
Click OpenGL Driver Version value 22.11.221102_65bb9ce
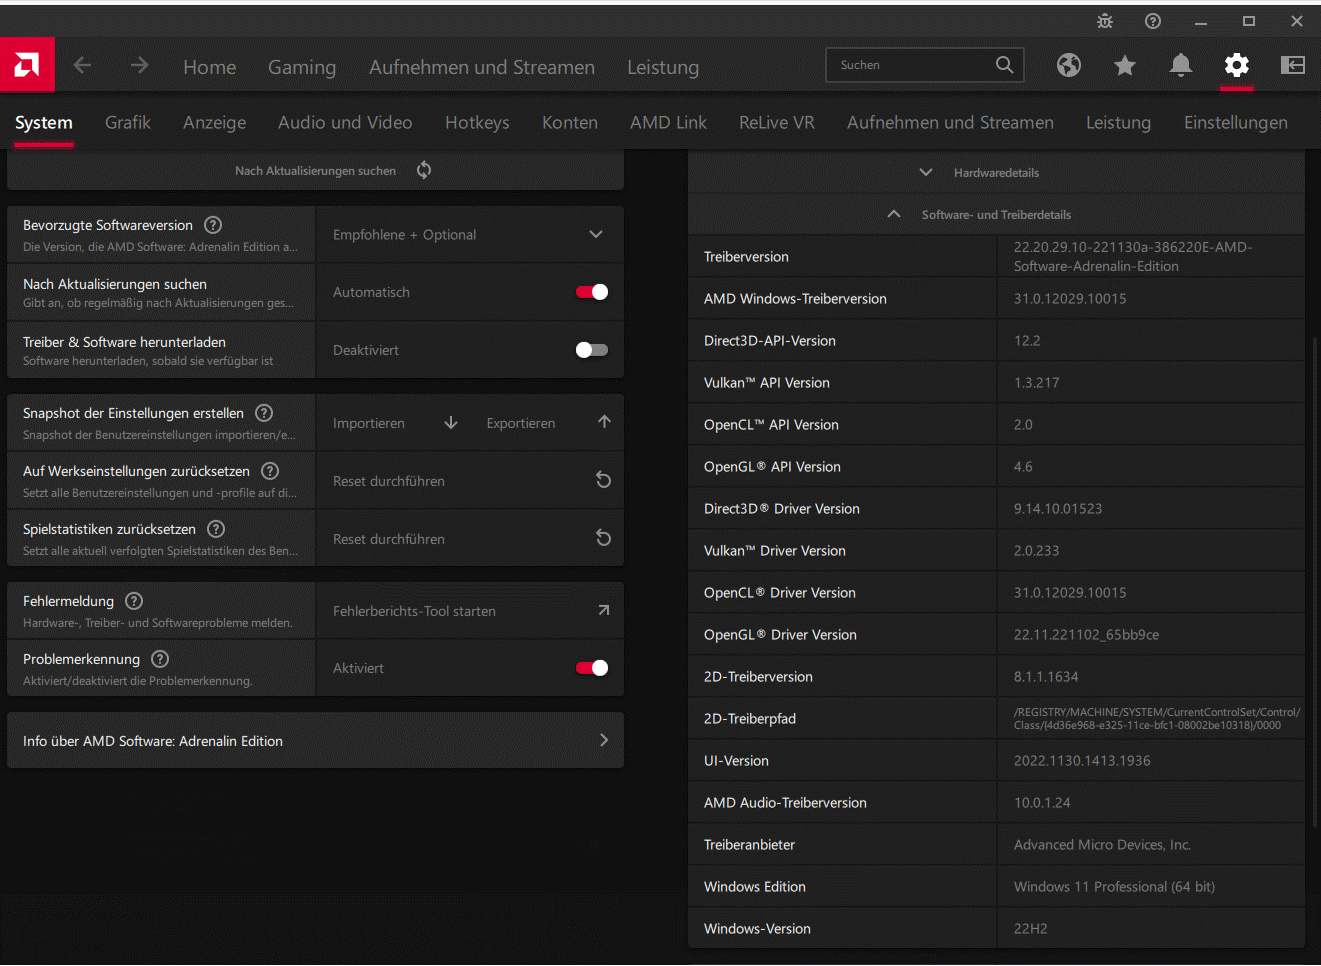point(1086,635)
